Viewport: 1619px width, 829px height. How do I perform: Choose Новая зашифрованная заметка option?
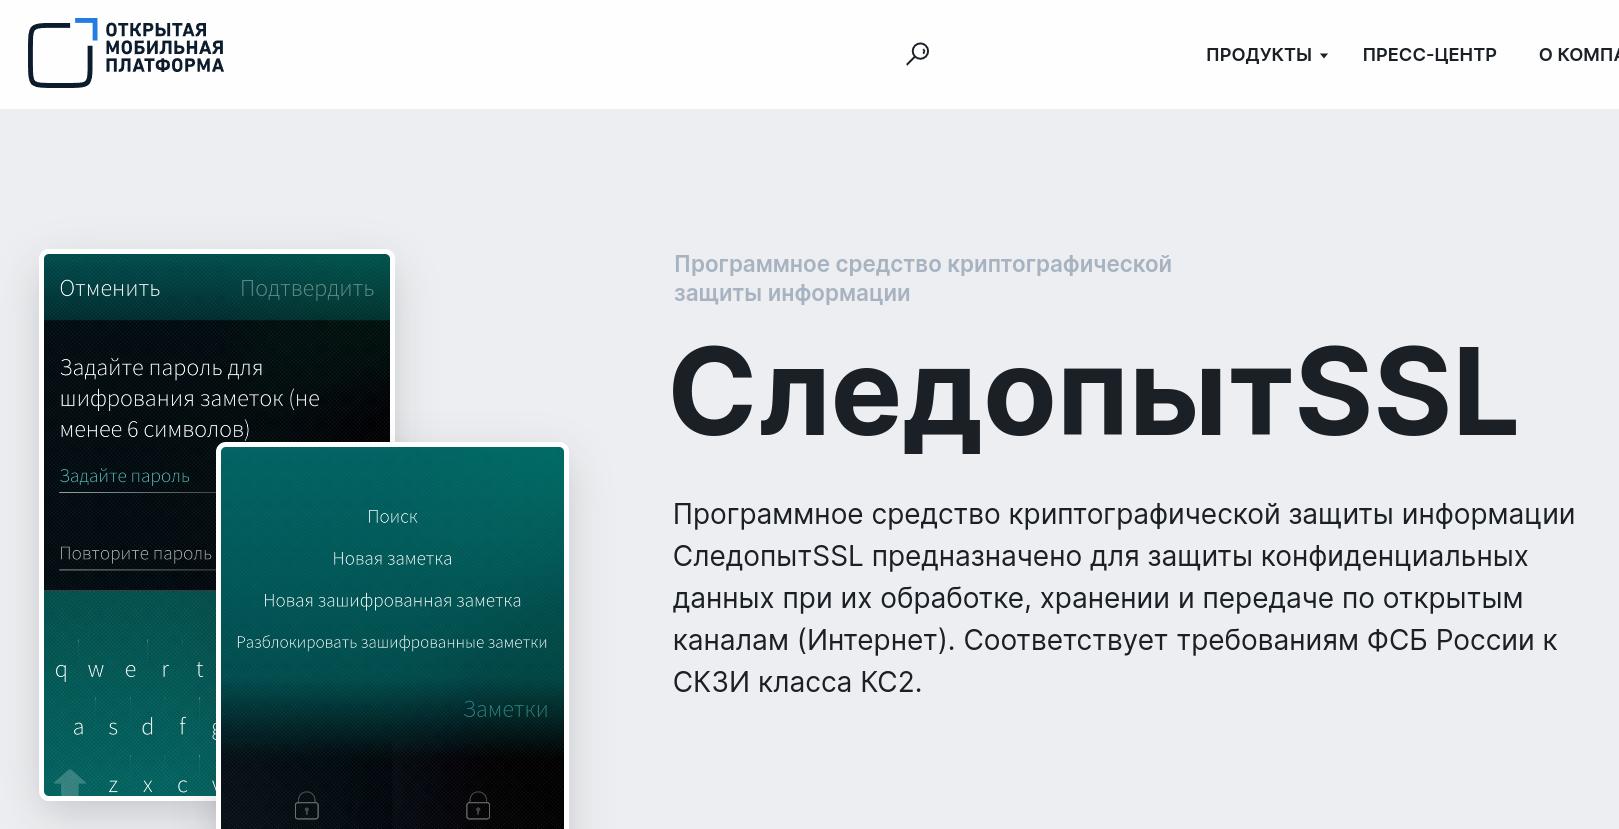(392, 601)
